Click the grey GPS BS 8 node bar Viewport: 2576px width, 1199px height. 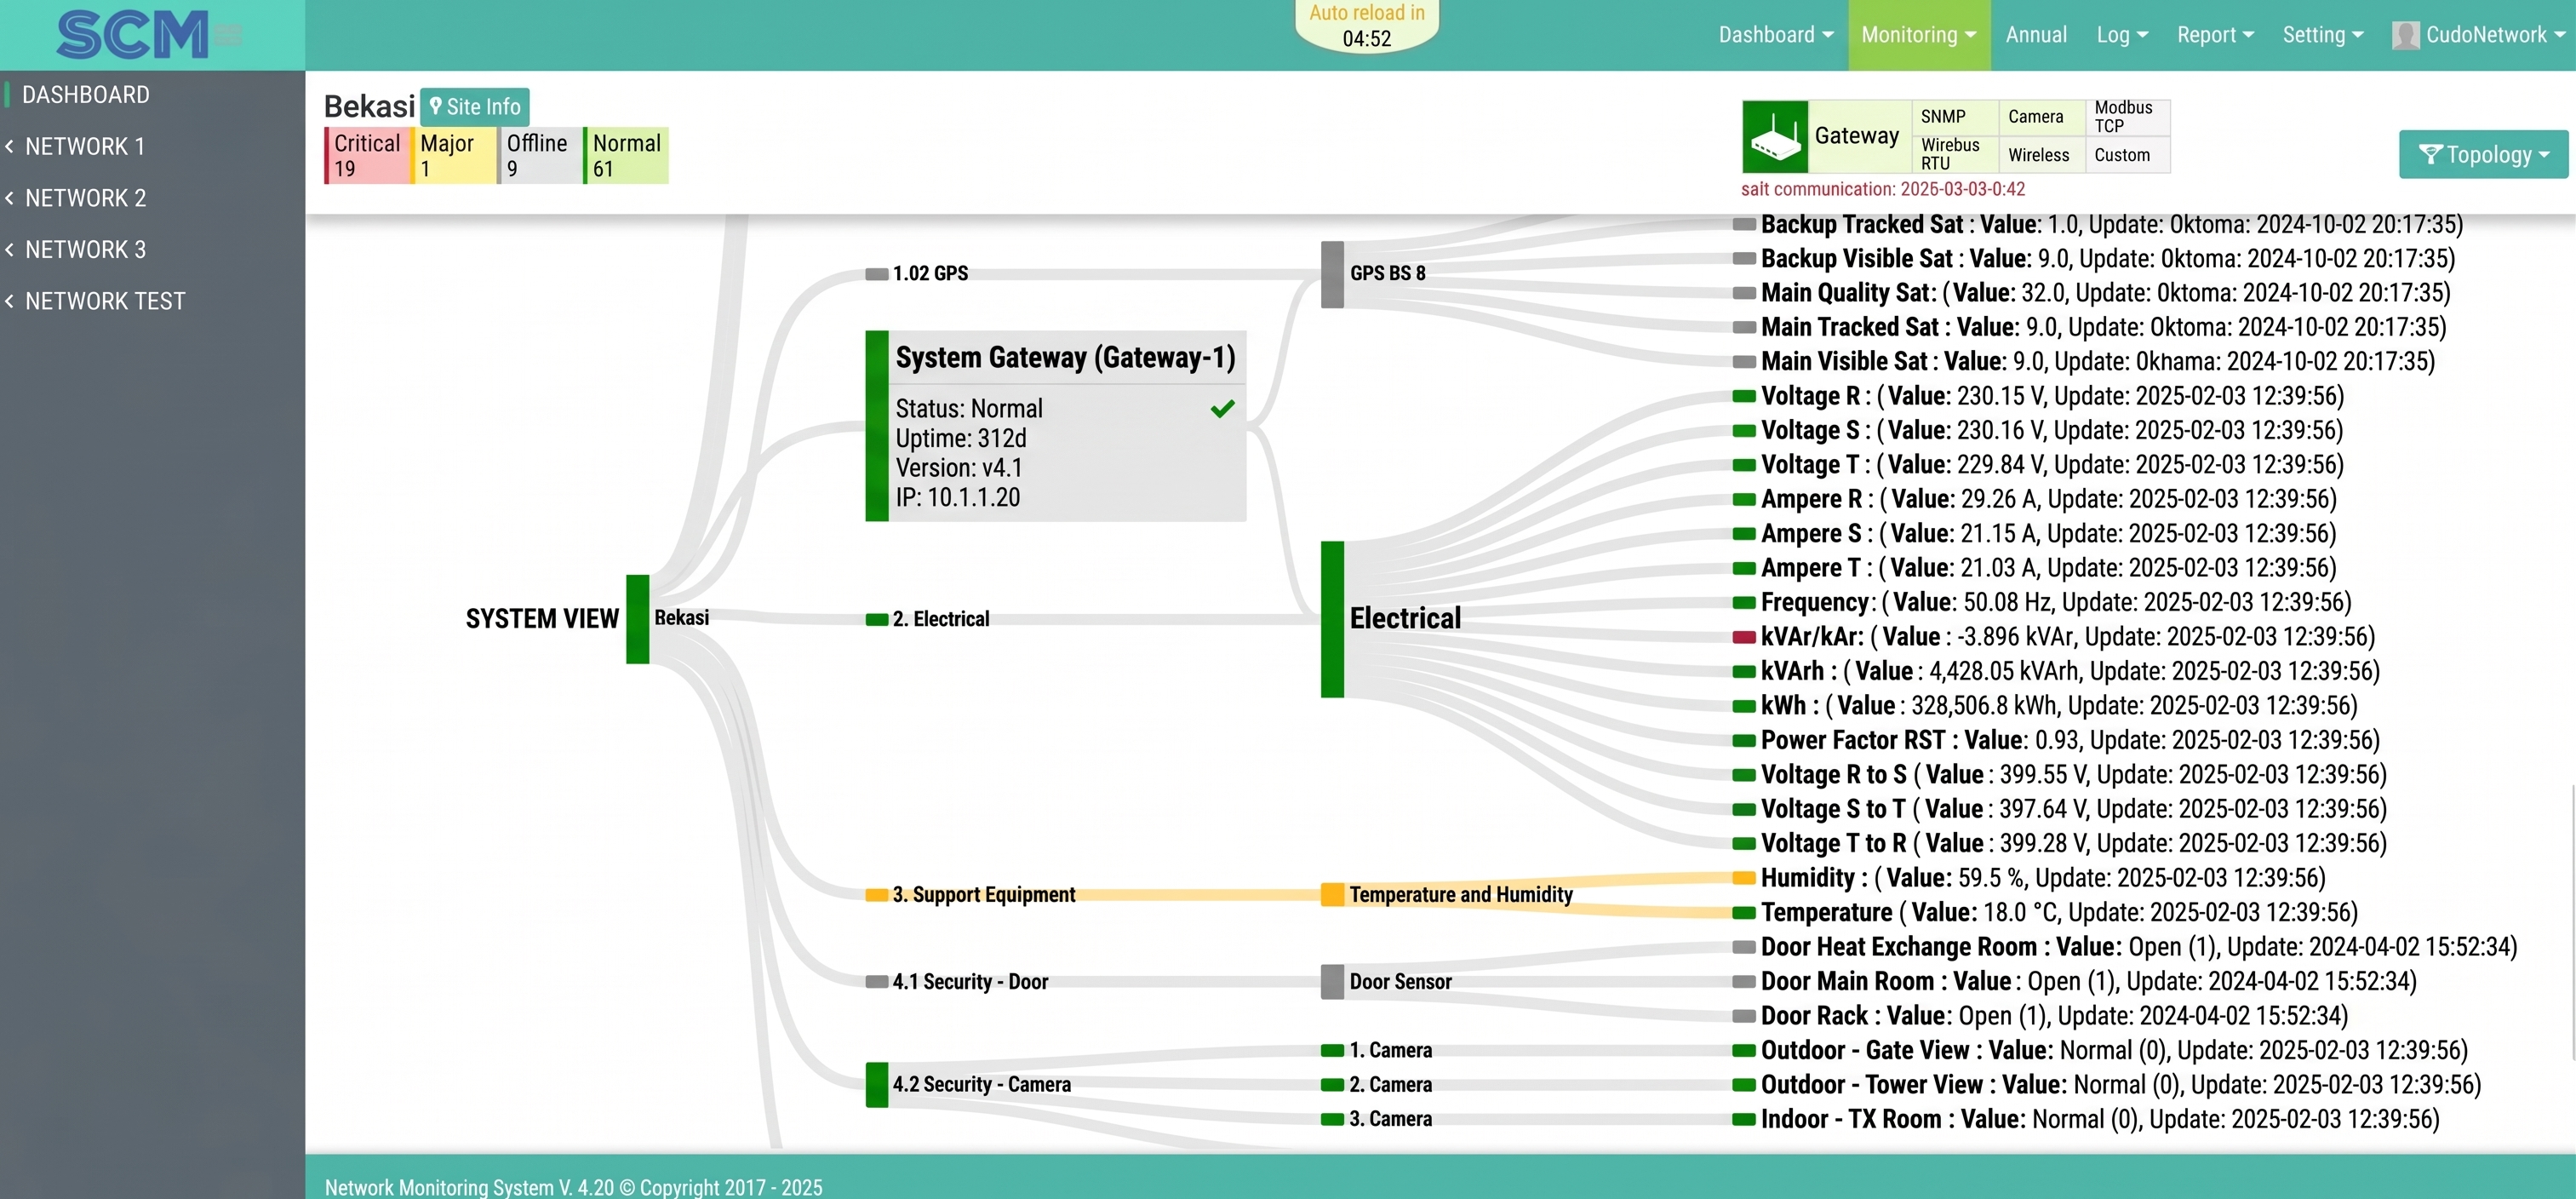pyautogui.click(x=1332, y=274)
